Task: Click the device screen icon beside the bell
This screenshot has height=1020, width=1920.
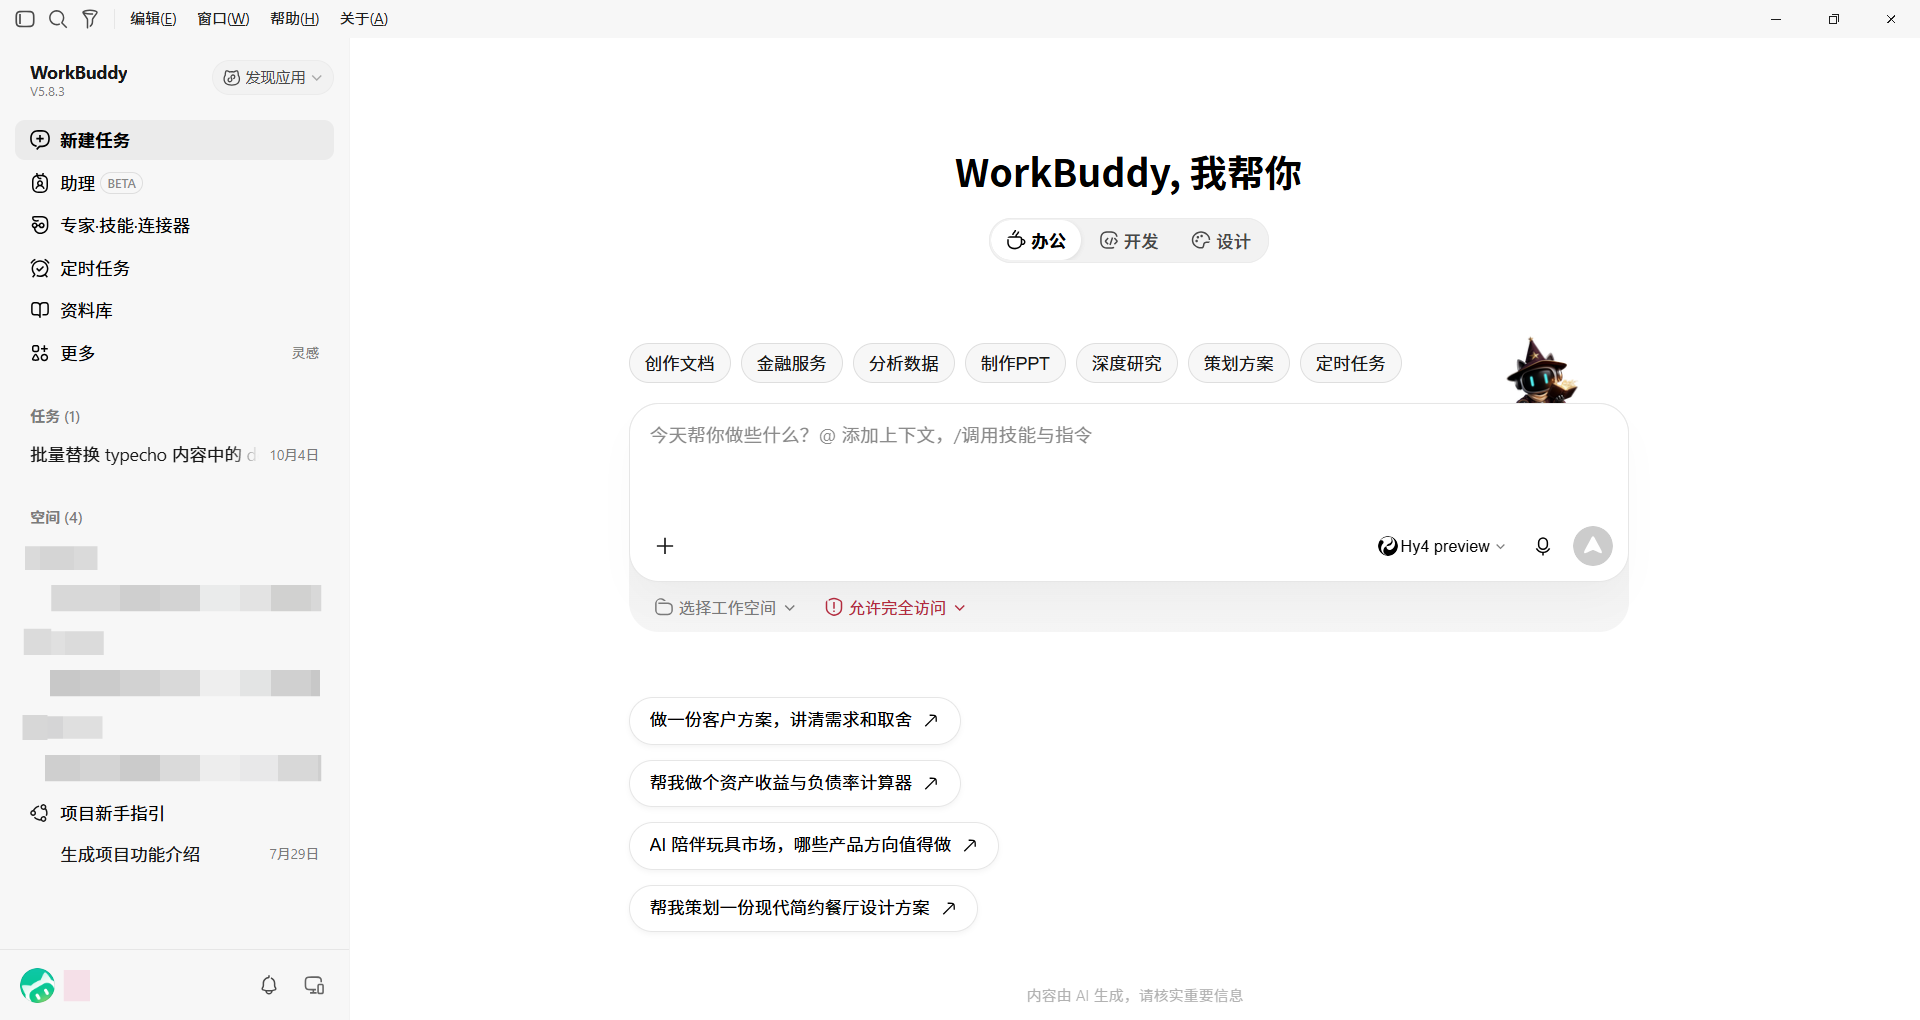Action: [314, 985]
